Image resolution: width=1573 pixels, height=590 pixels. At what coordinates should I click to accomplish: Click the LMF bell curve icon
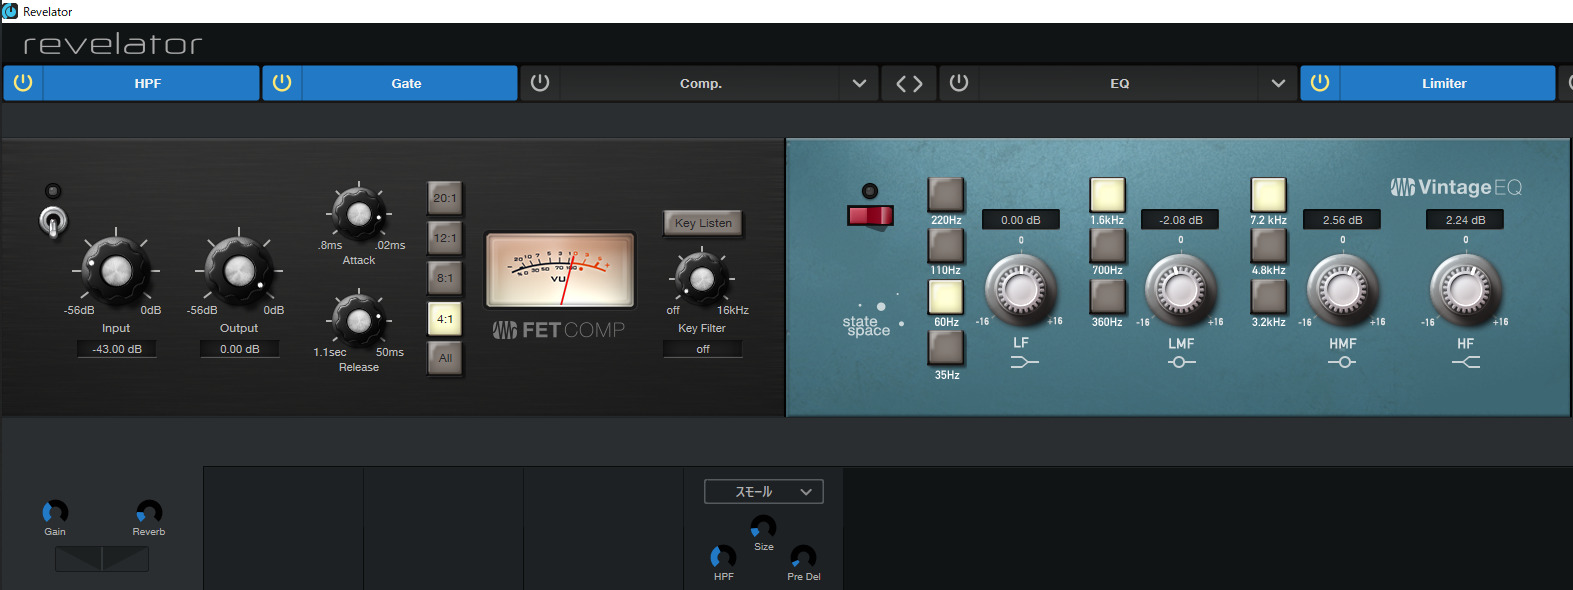point(1181,362)
